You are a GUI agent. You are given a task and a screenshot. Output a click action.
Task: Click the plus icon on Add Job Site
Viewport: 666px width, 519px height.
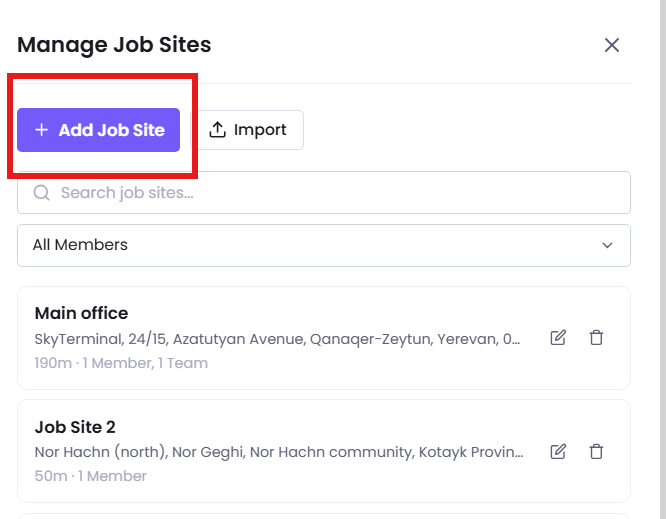click(x=41, y=130)
